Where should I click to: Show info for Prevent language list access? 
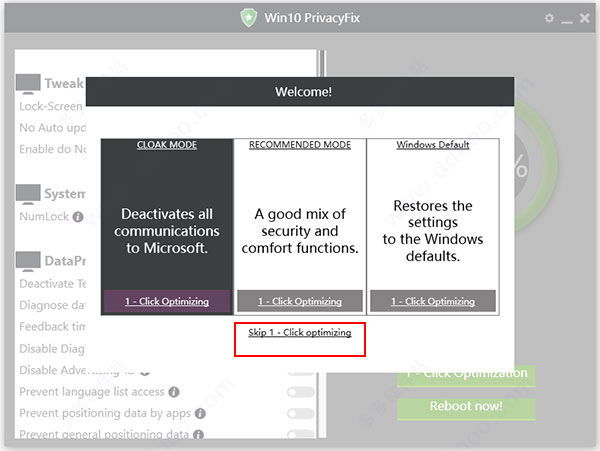(x=174, y=392)
